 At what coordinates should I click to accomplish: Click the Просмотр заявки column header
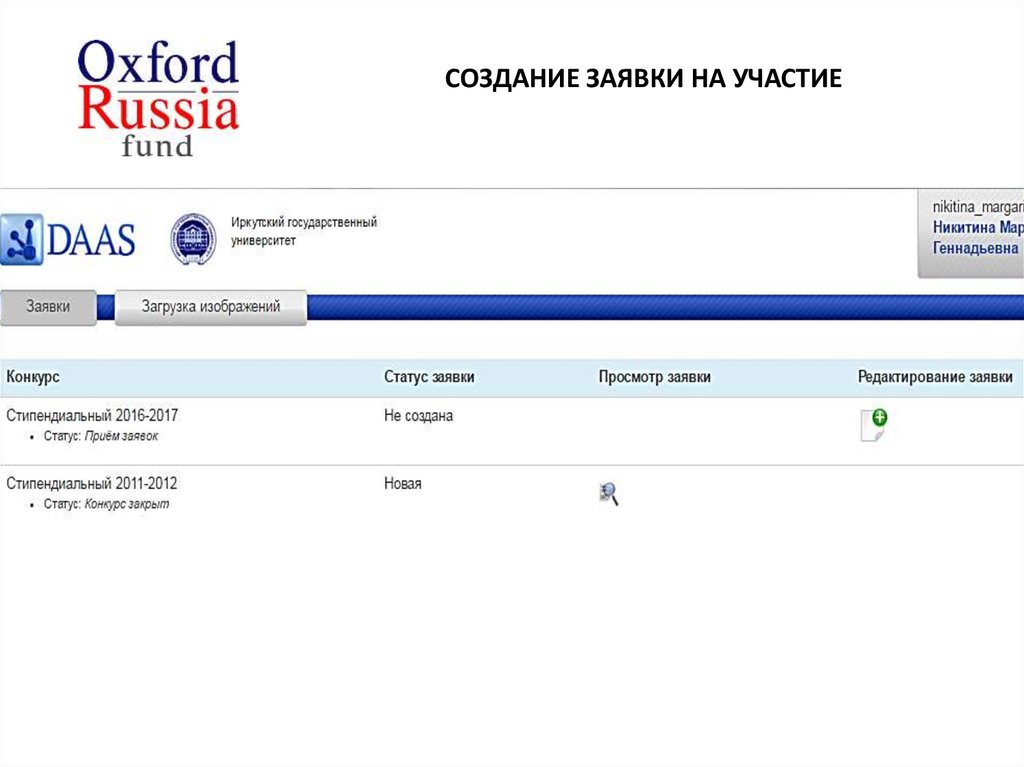pyautogui.click(x=654, y=377)
